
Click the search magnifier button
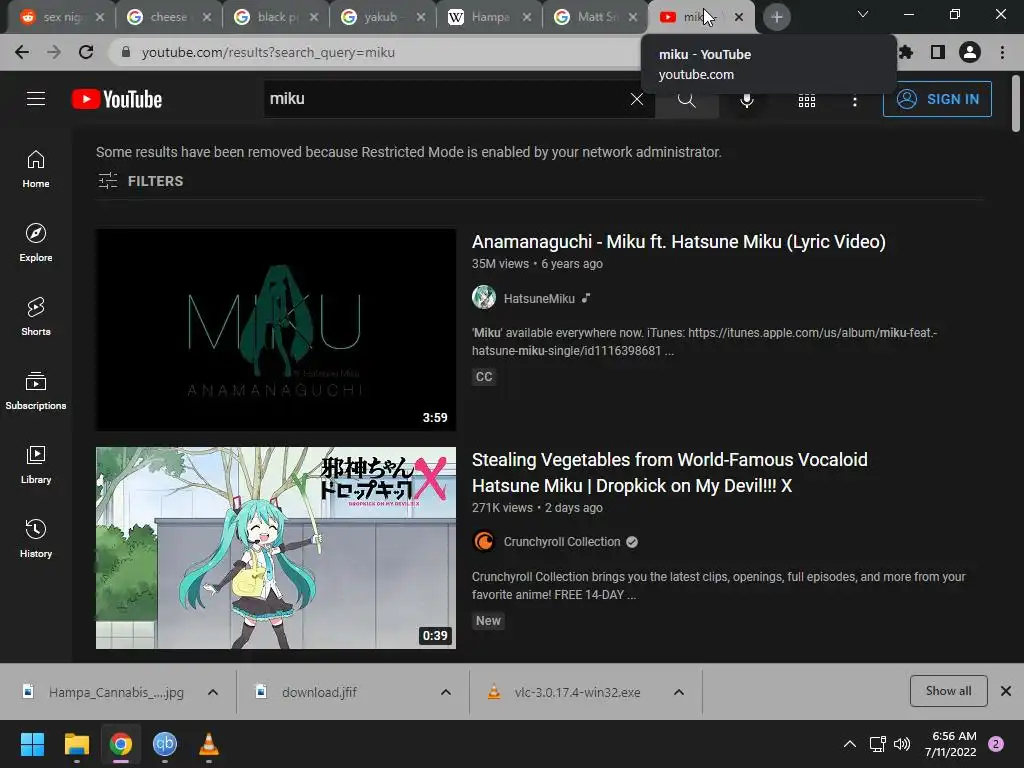(686, 99)
